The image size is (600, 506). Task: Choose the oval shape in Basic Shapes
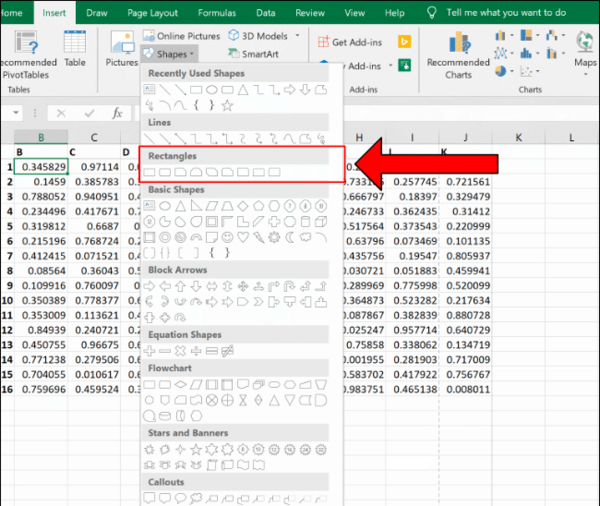coord(165,206)
